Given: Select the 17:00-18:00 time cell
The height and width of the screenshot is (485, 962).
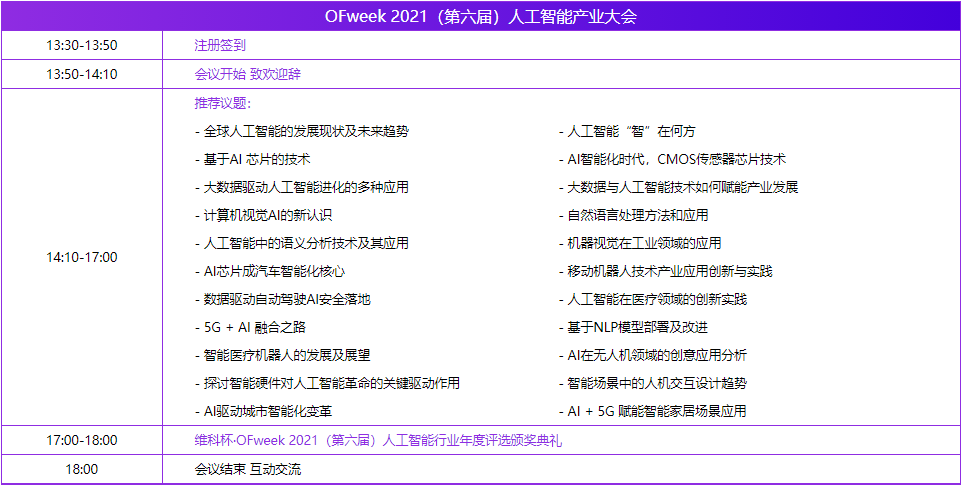Looking at the screenshot, I should click(x=82, y=440).
